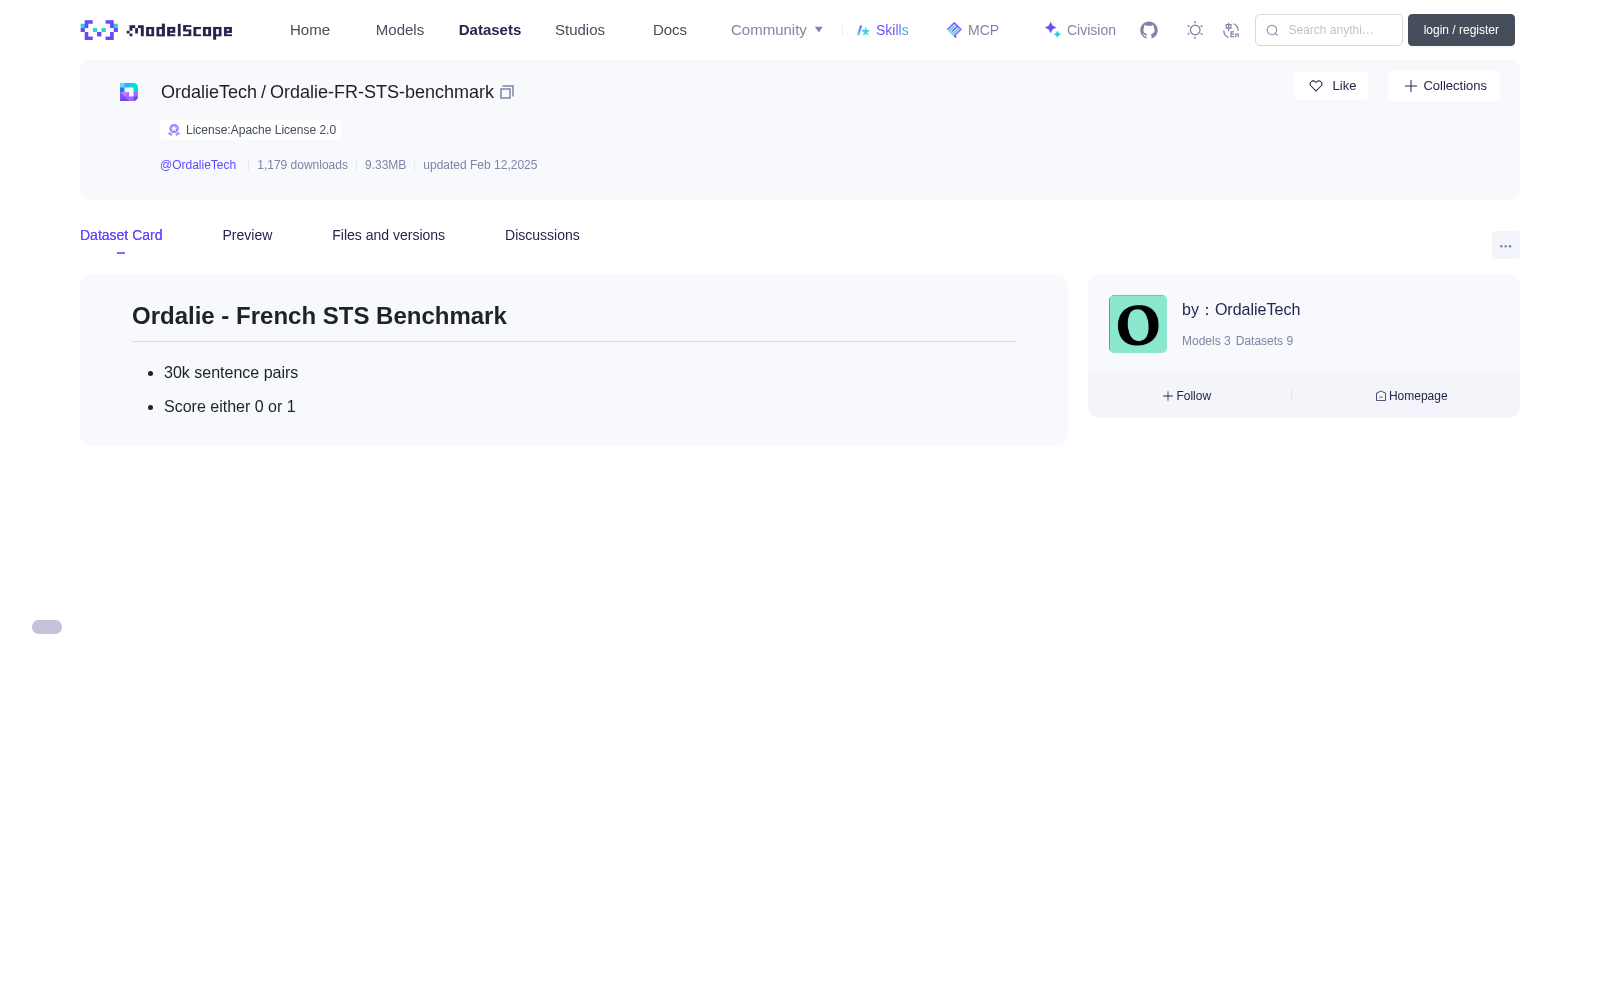The width and height of the screenshot is (1600, 1000).
Task: Click the floating pill widget on left
Action: pos(47,627)
